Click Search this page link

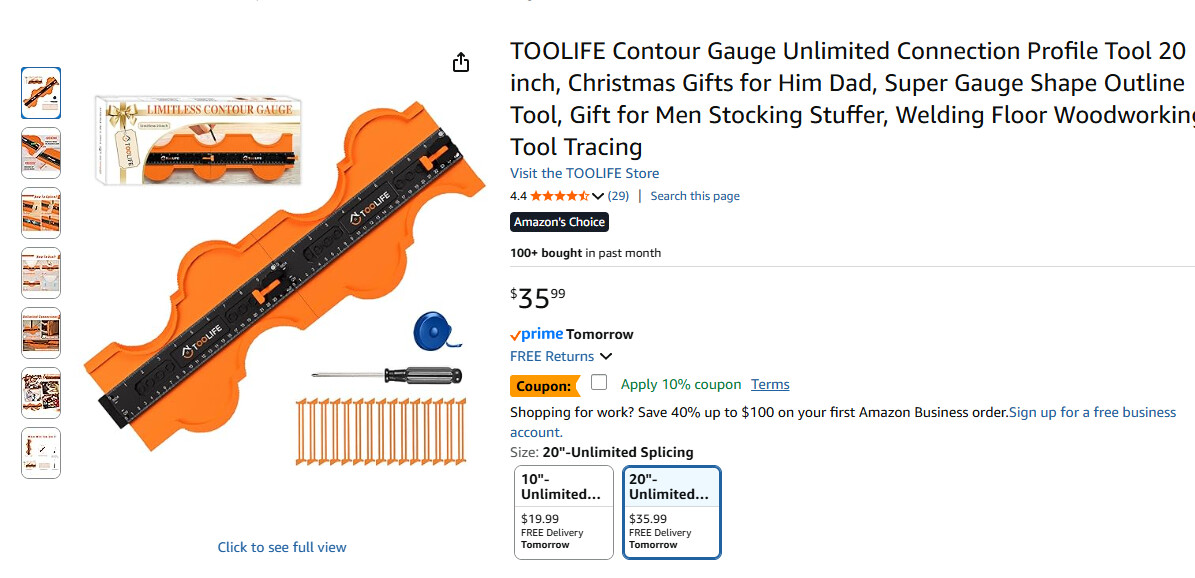click(695, 196)
